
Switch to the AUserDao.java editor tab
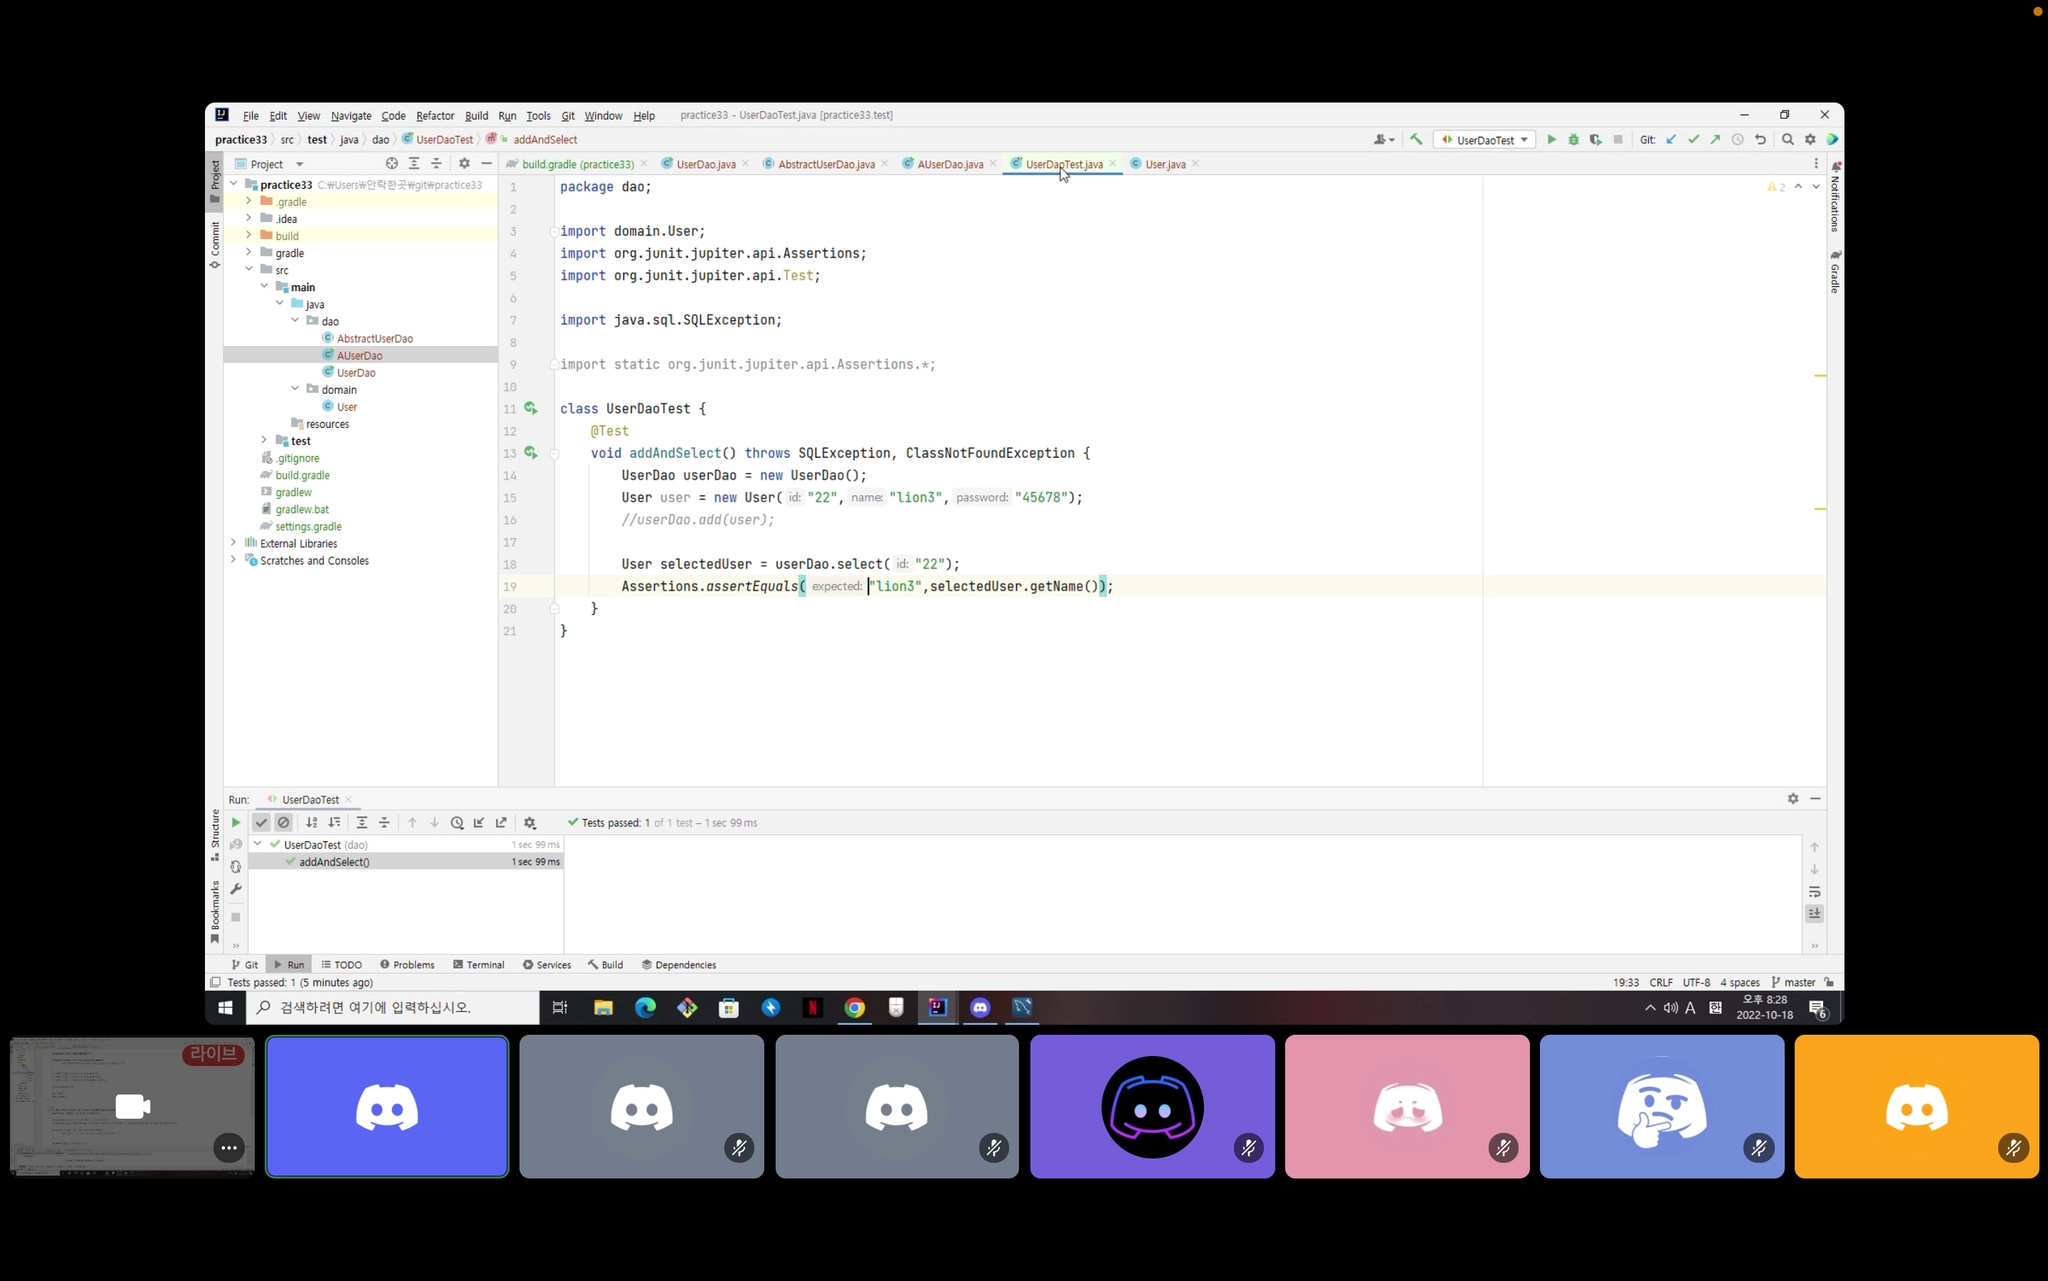pyautogui.click(x=949, y=164)
